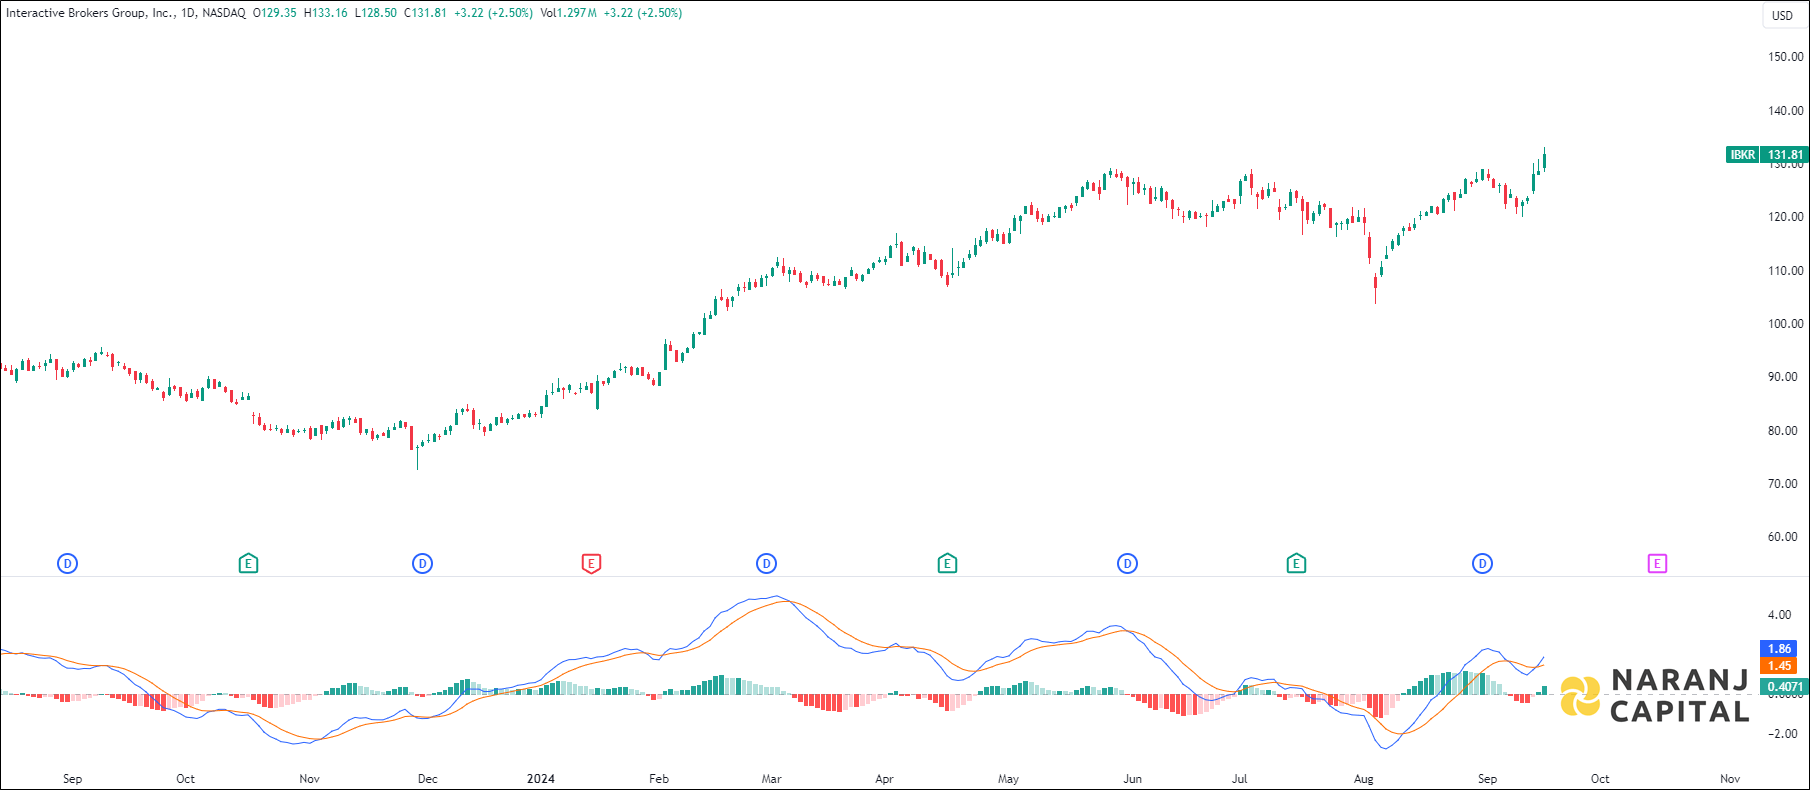Click the Naranj Capital logo
The width and height of the screenshot is (1810, 790).
click(x=1656, y=696)
